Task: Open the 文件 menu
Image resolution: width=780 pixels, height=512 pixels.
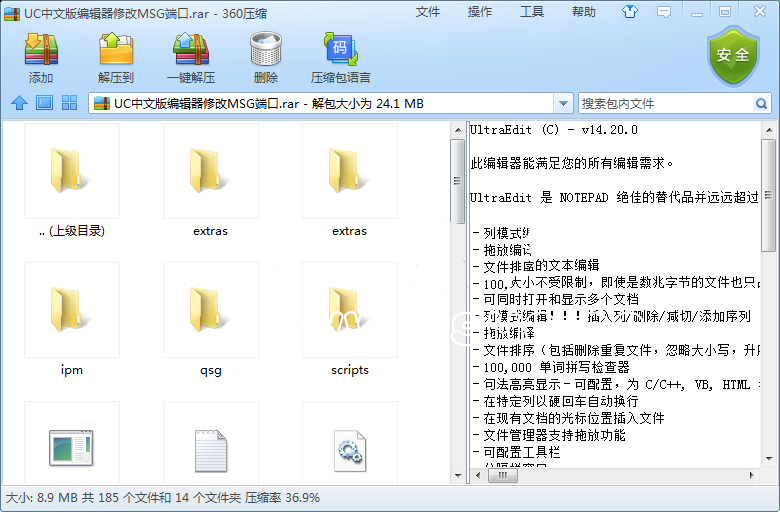Action: point(428,11)
